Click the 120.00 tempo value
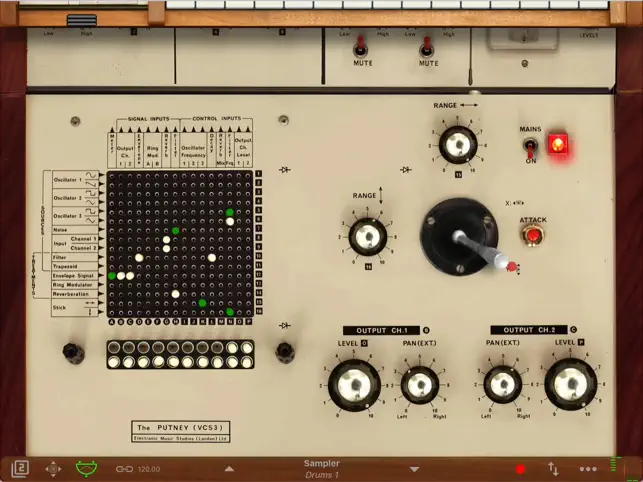 point(149,469)
